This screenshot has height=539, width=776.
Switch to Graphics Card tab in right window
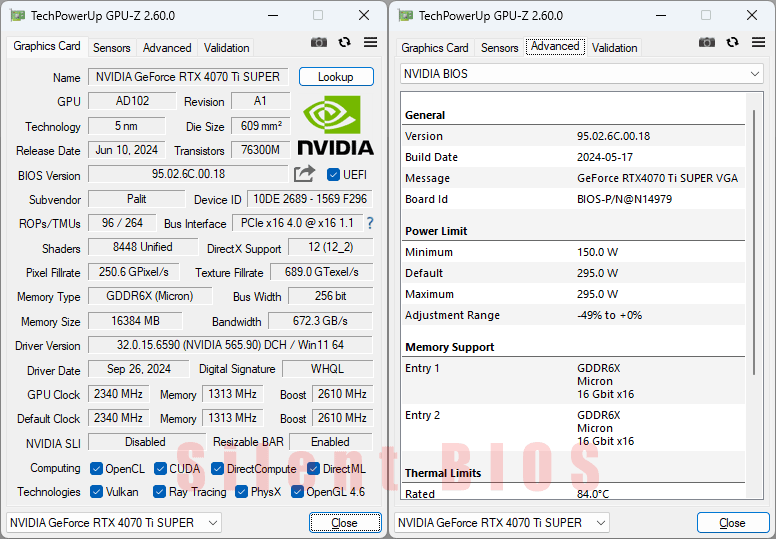[x=435, y=48]
